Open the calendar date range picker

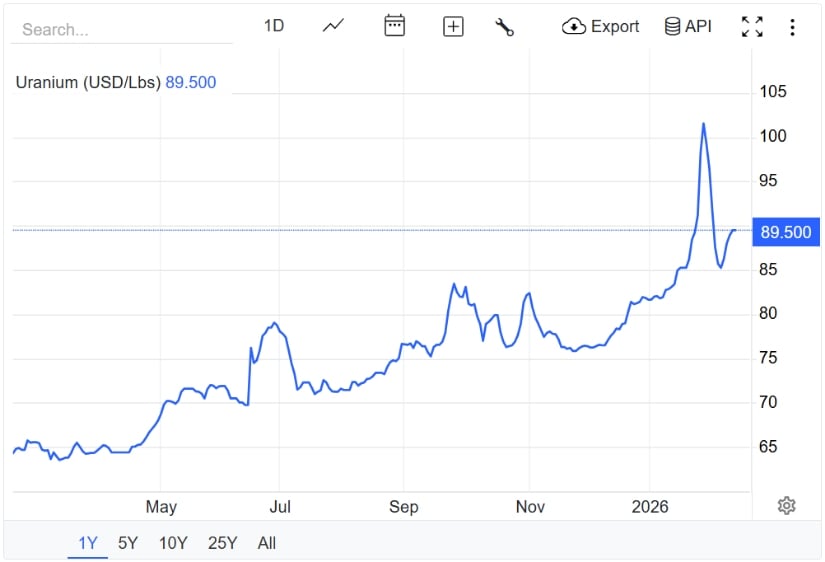click(395, 26)
